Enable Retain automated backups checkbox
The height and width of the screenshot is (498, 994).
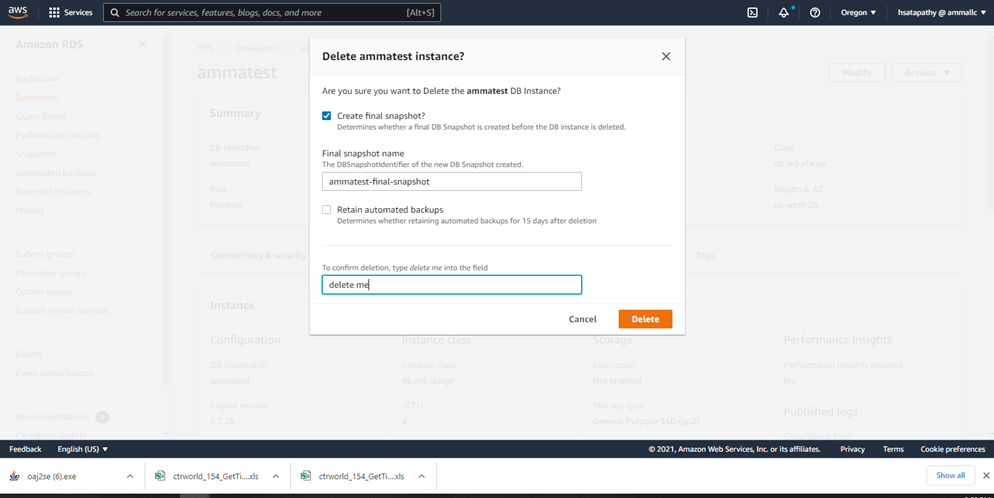click(x=327, y=210)
